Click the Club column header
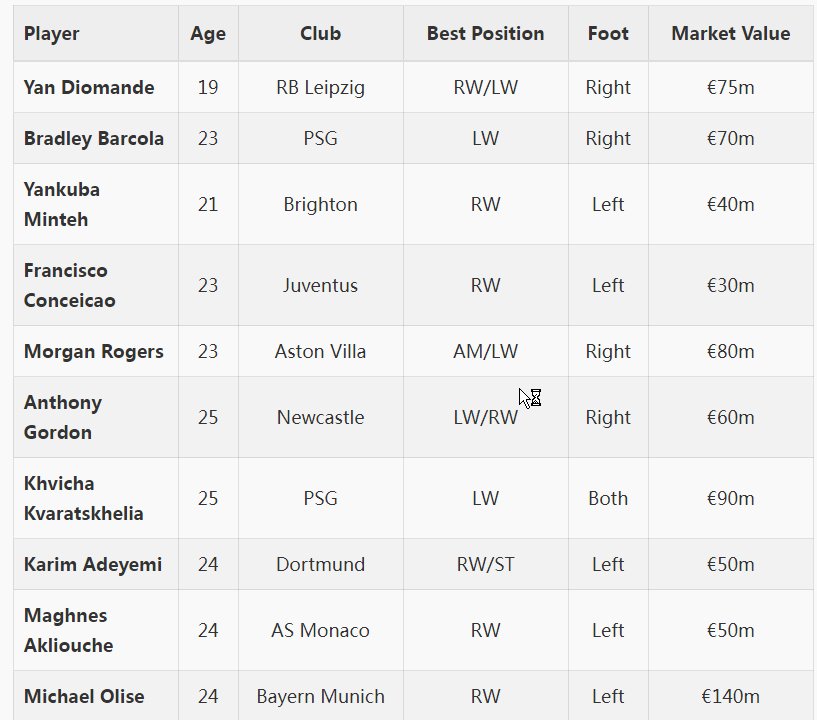The height and width of the screenshot is (720, 817). pyautogui.click(x=320, y=33)
